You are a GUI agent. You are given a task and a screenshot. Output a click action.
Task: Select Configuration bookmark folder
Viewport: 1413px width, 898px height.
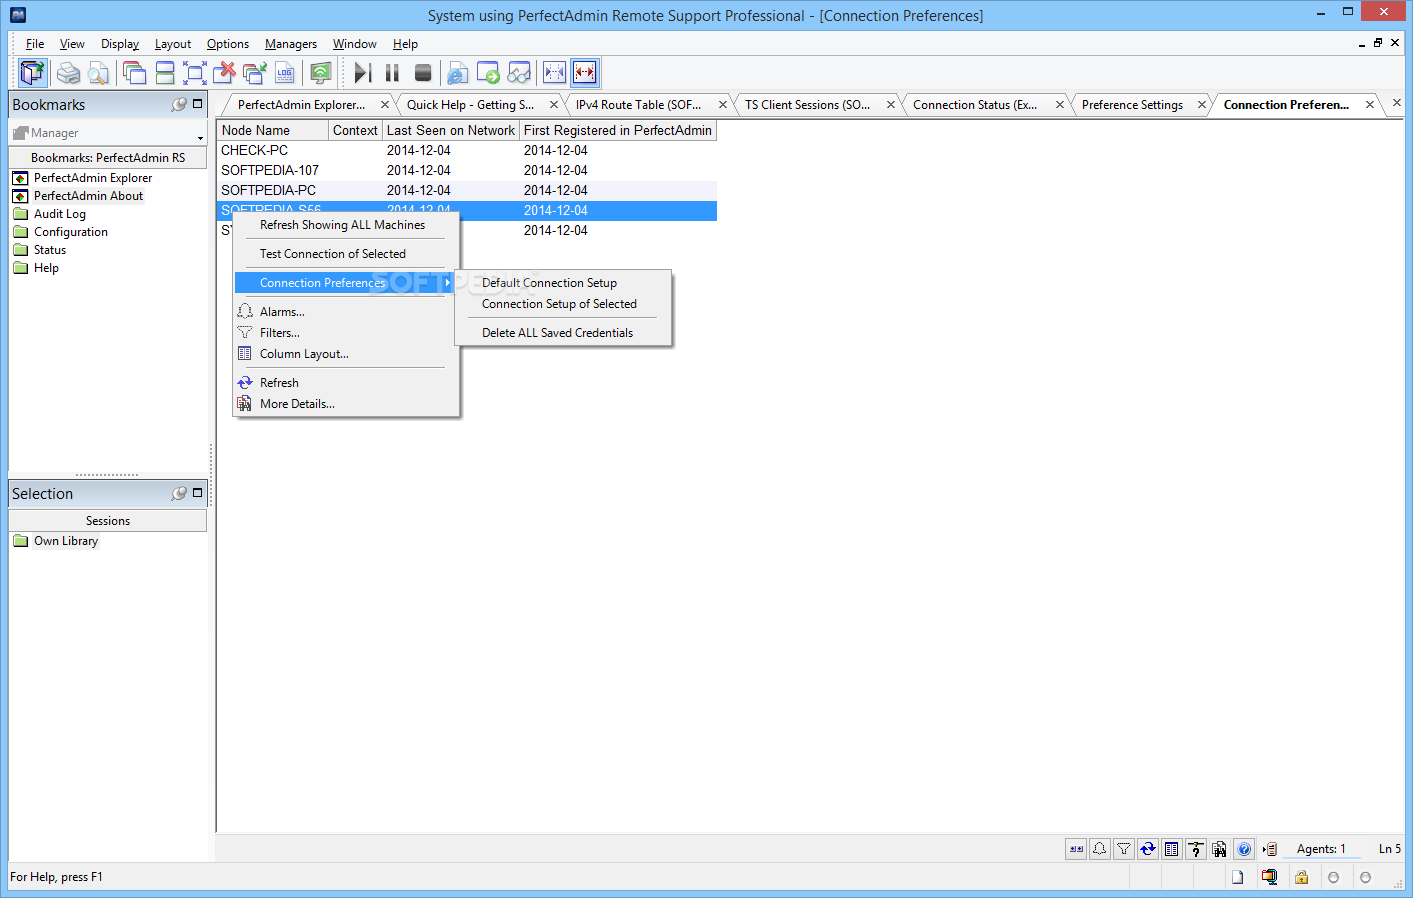pyautogui.click(x=70, y=232)
